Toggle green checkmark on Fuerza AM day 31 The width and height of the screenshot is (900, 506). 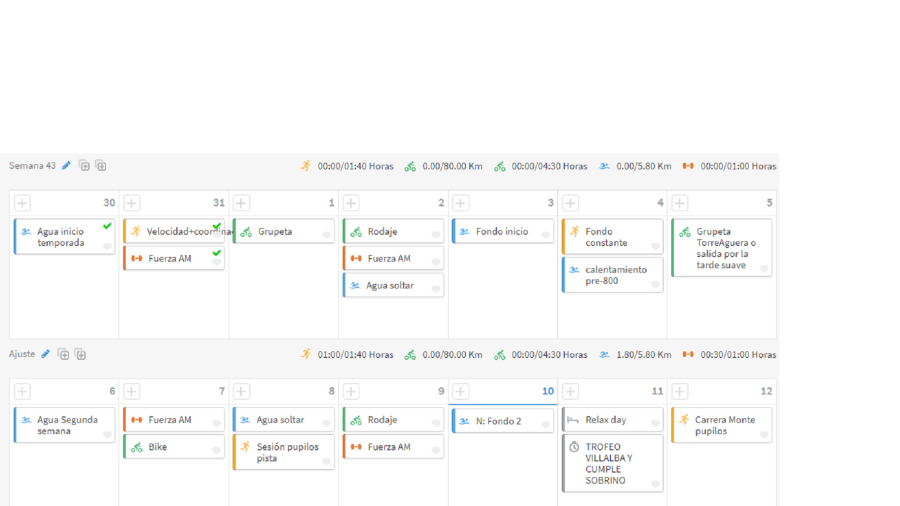[x=216, y=253]
